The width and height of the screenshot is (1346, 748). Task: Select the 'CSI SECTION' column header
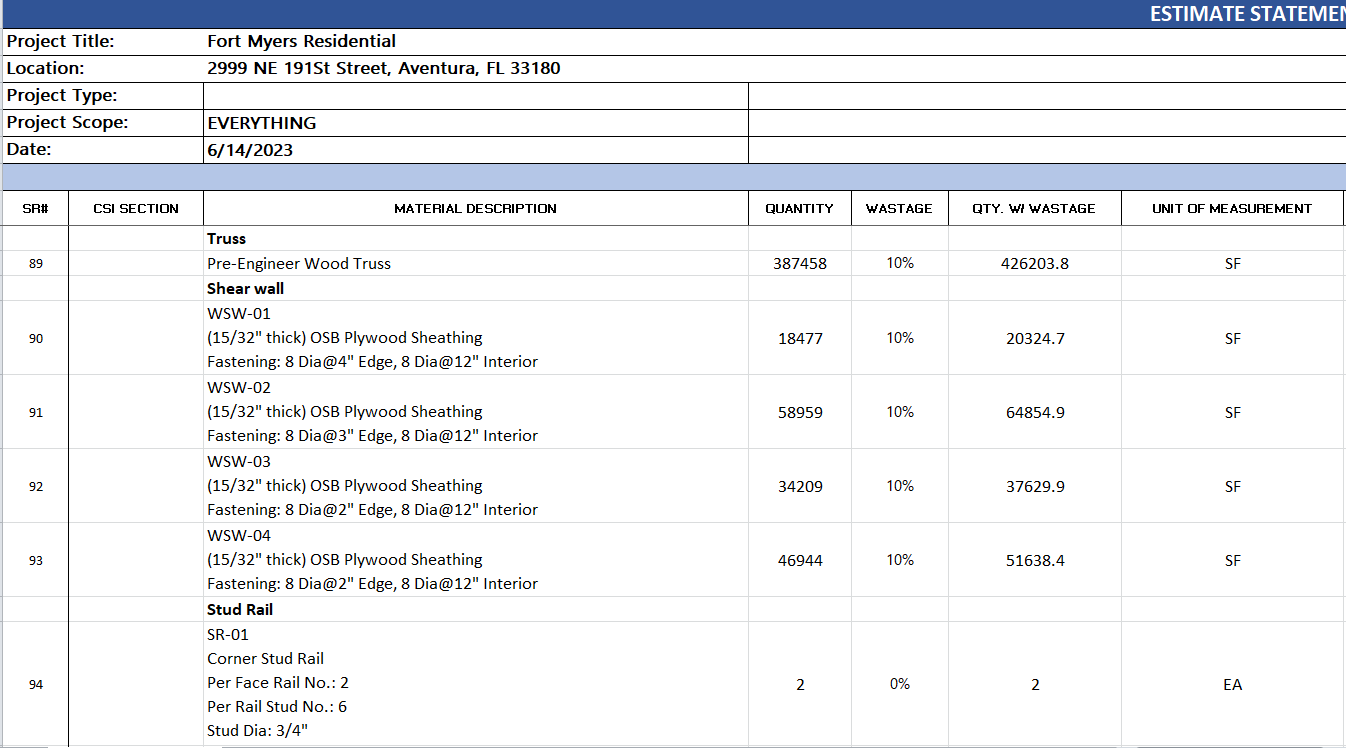(x=136, y=208)
